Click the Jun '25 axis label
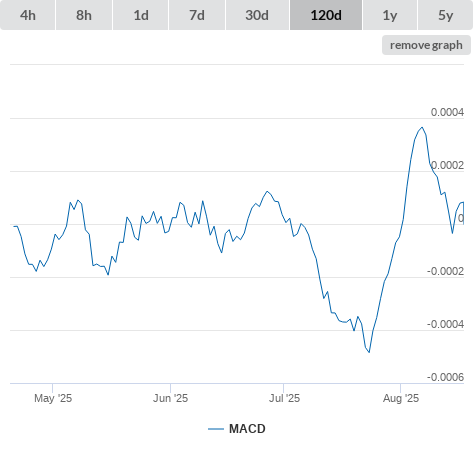The image size is (474, 455). coord(170,398)
